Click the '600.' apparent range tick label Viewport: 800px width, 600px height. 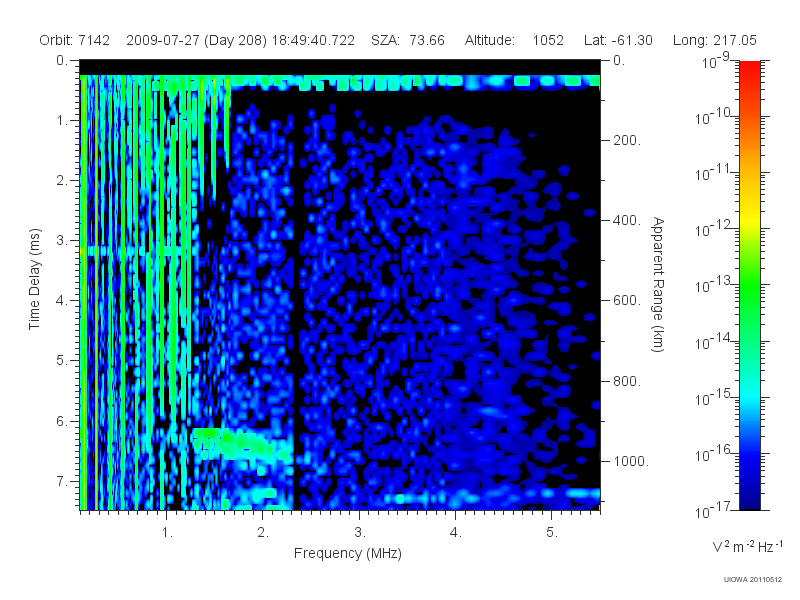pos(627,301)
